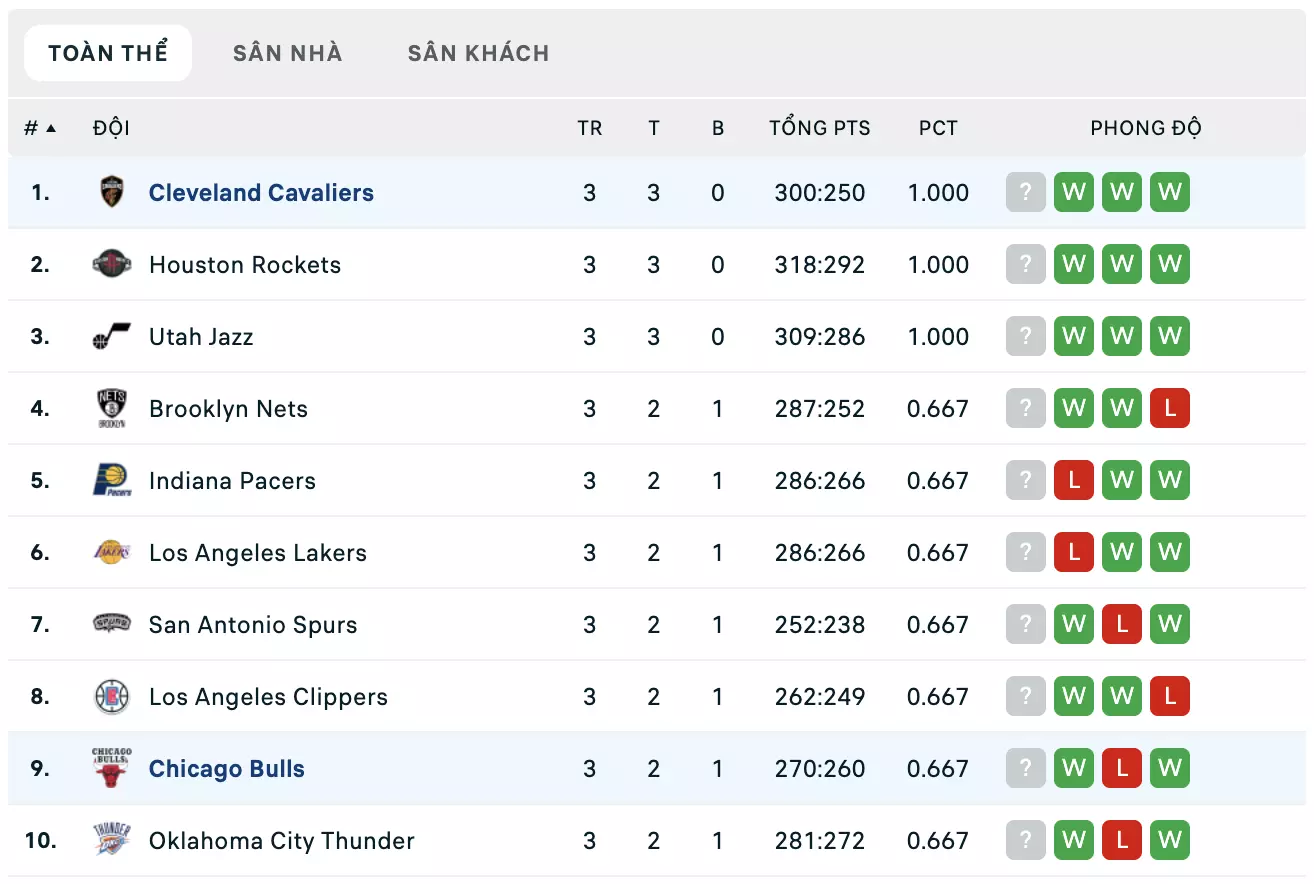Click the Los Angeles Lakers logo

click(111, 552)
